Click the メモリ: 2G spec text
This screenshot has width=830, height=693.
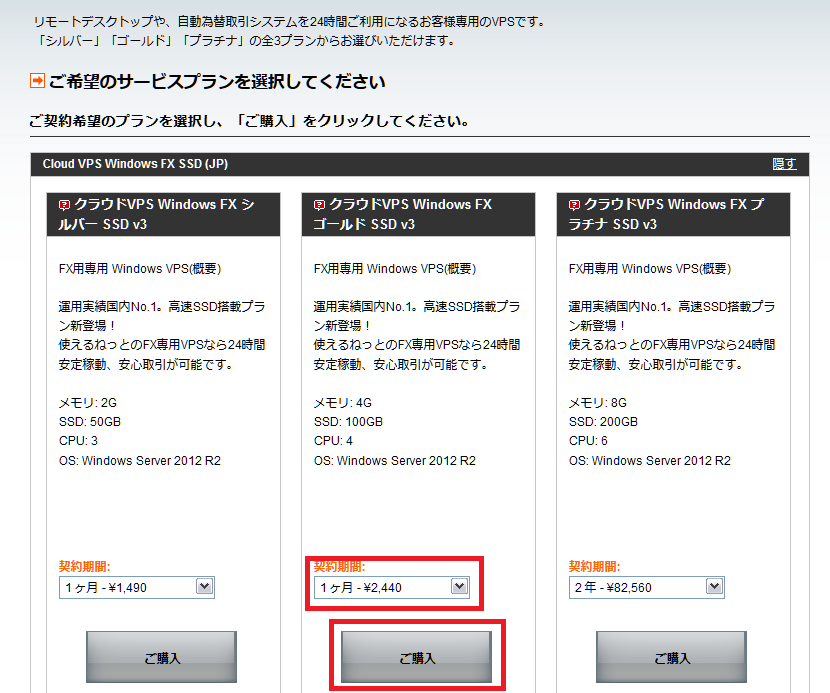point(88,403)
